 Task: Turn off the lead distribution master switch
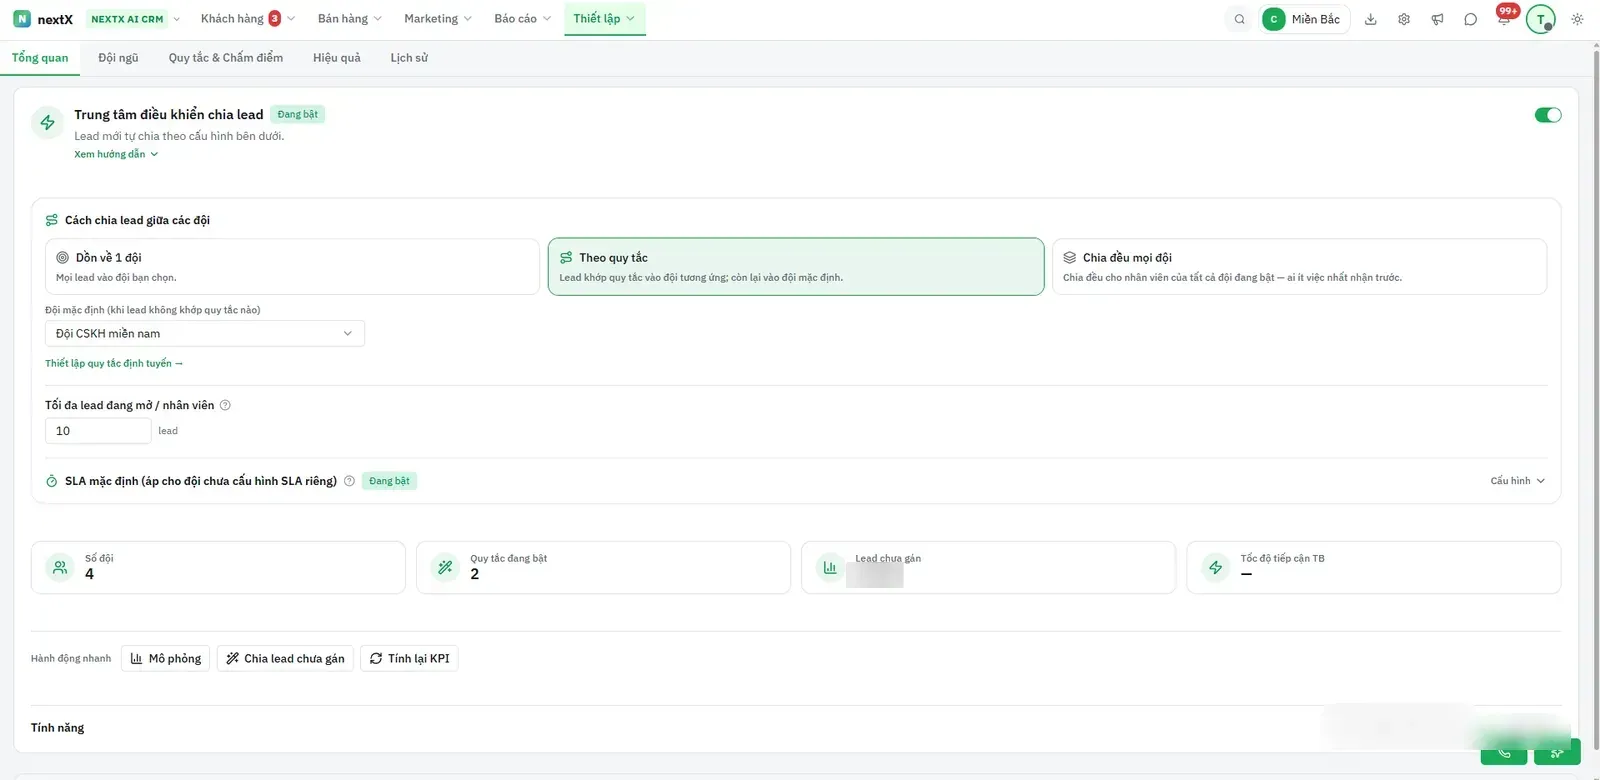click(1548, 115)
